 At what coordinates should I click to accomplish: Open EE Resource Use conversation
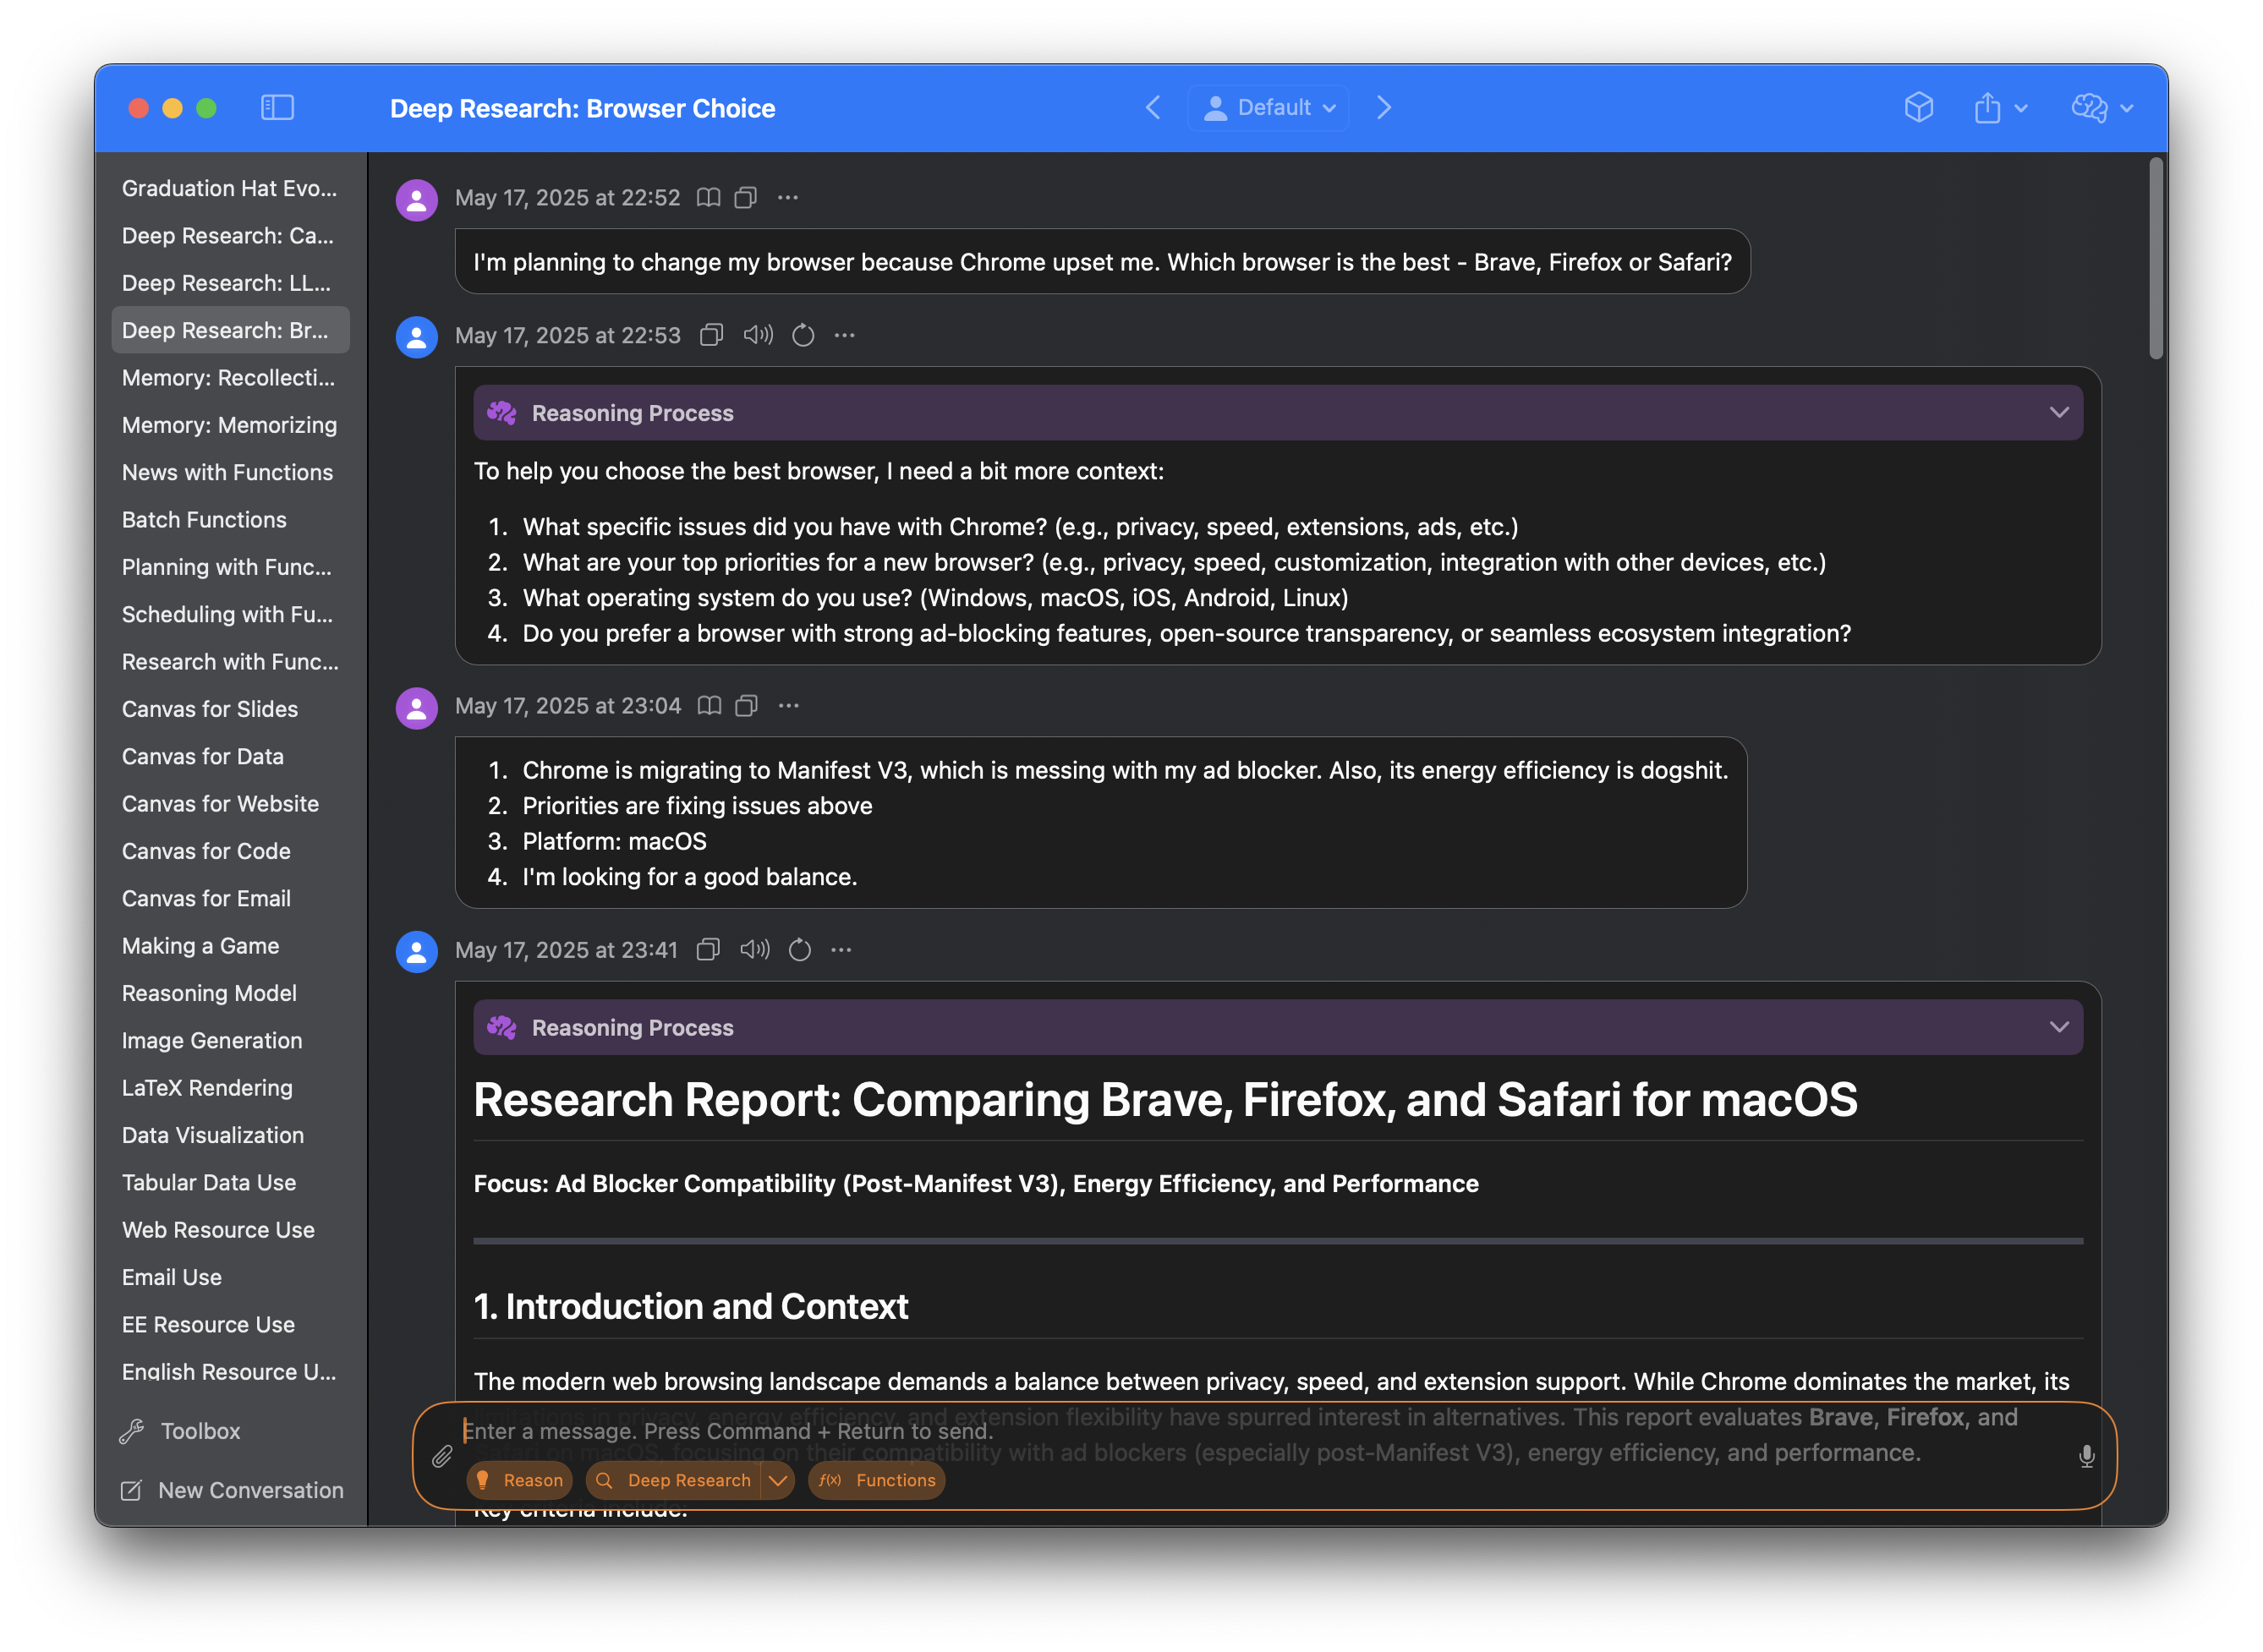pos(230,1324)
